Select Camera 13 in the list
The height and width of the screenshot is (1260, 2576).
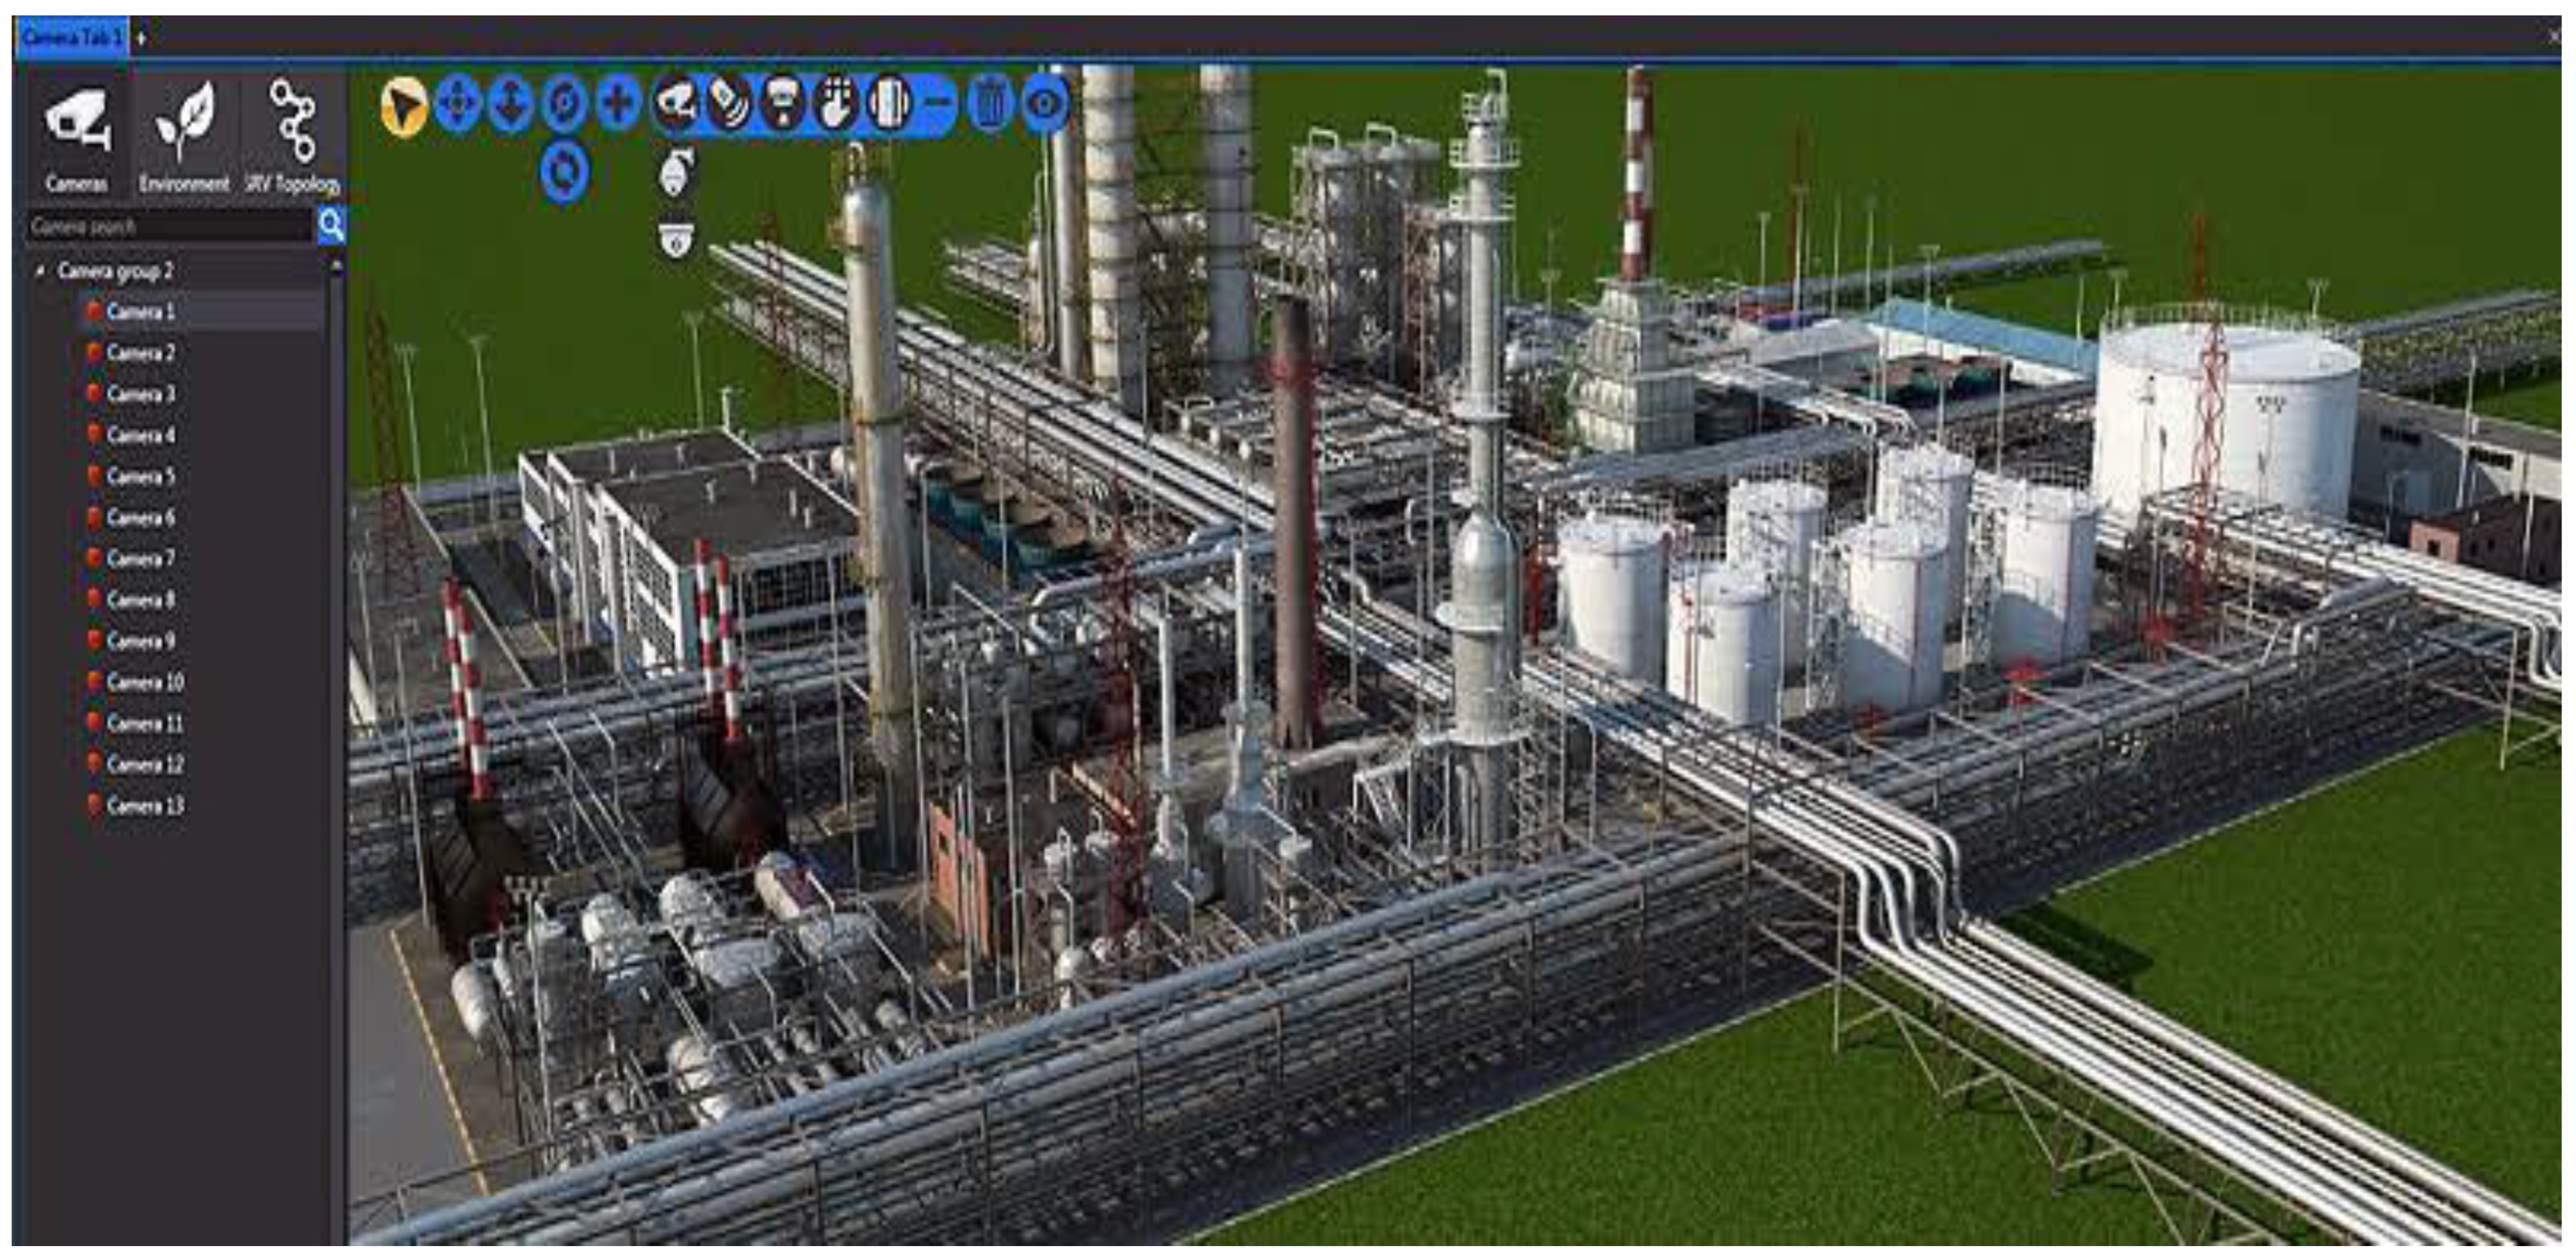144,806
